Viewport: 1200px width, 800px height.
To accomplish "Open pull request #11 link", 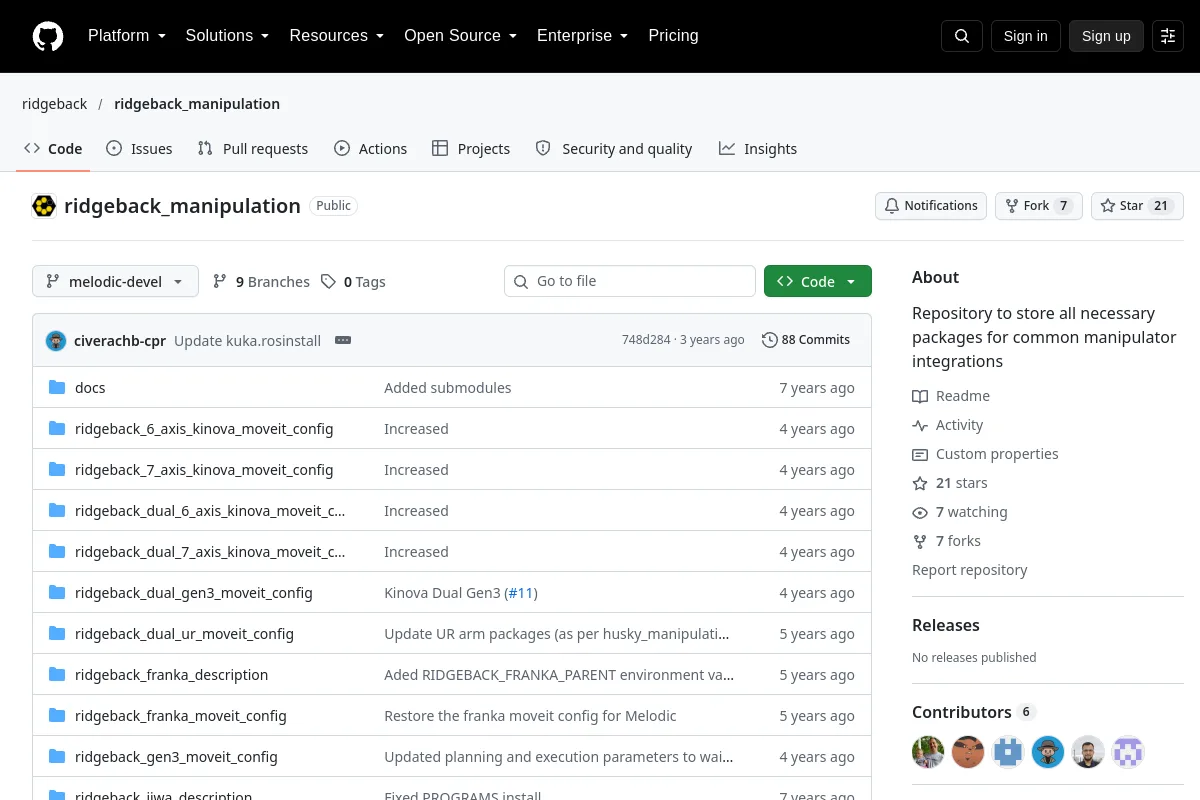I will (x=521, y=593).
